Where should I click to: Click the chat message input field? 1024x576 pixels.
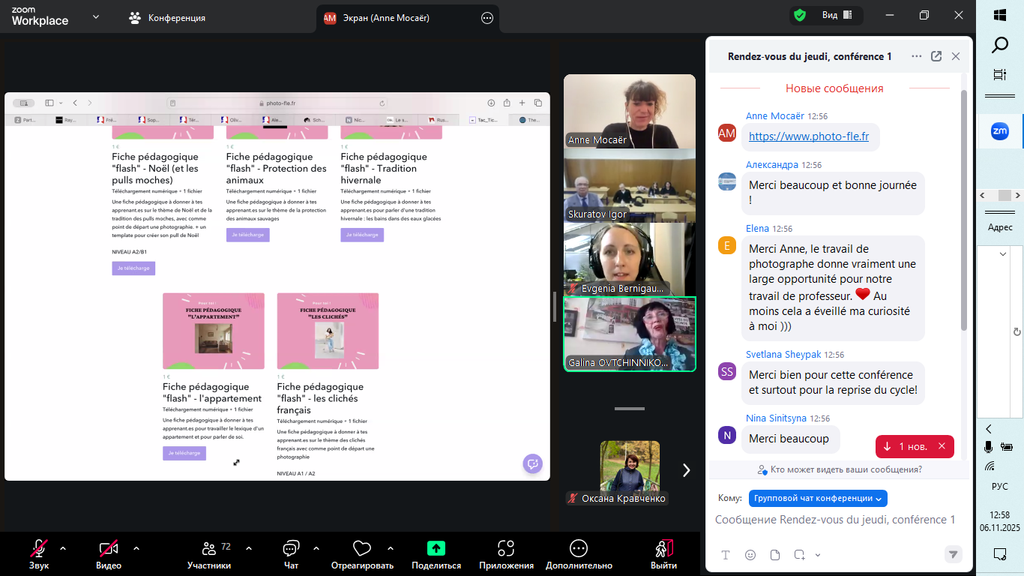click(x=835, y=520)
